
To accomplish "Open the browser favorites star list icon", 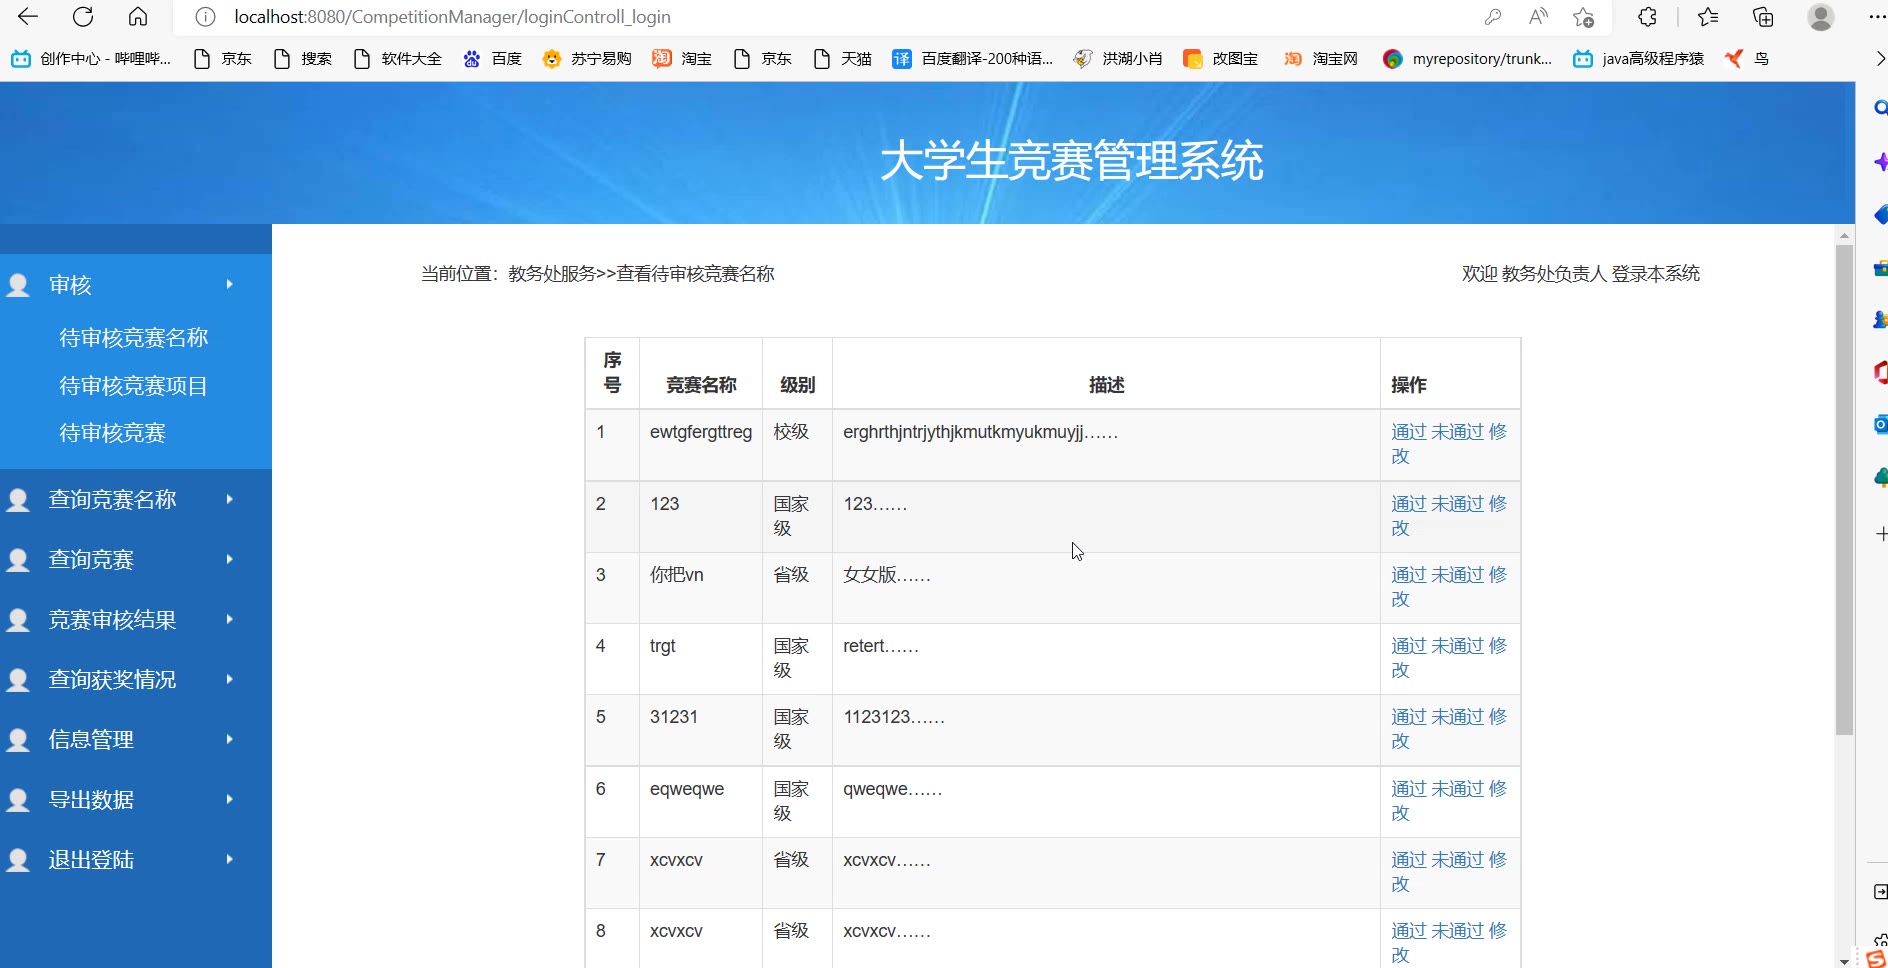I will 1708,17.
